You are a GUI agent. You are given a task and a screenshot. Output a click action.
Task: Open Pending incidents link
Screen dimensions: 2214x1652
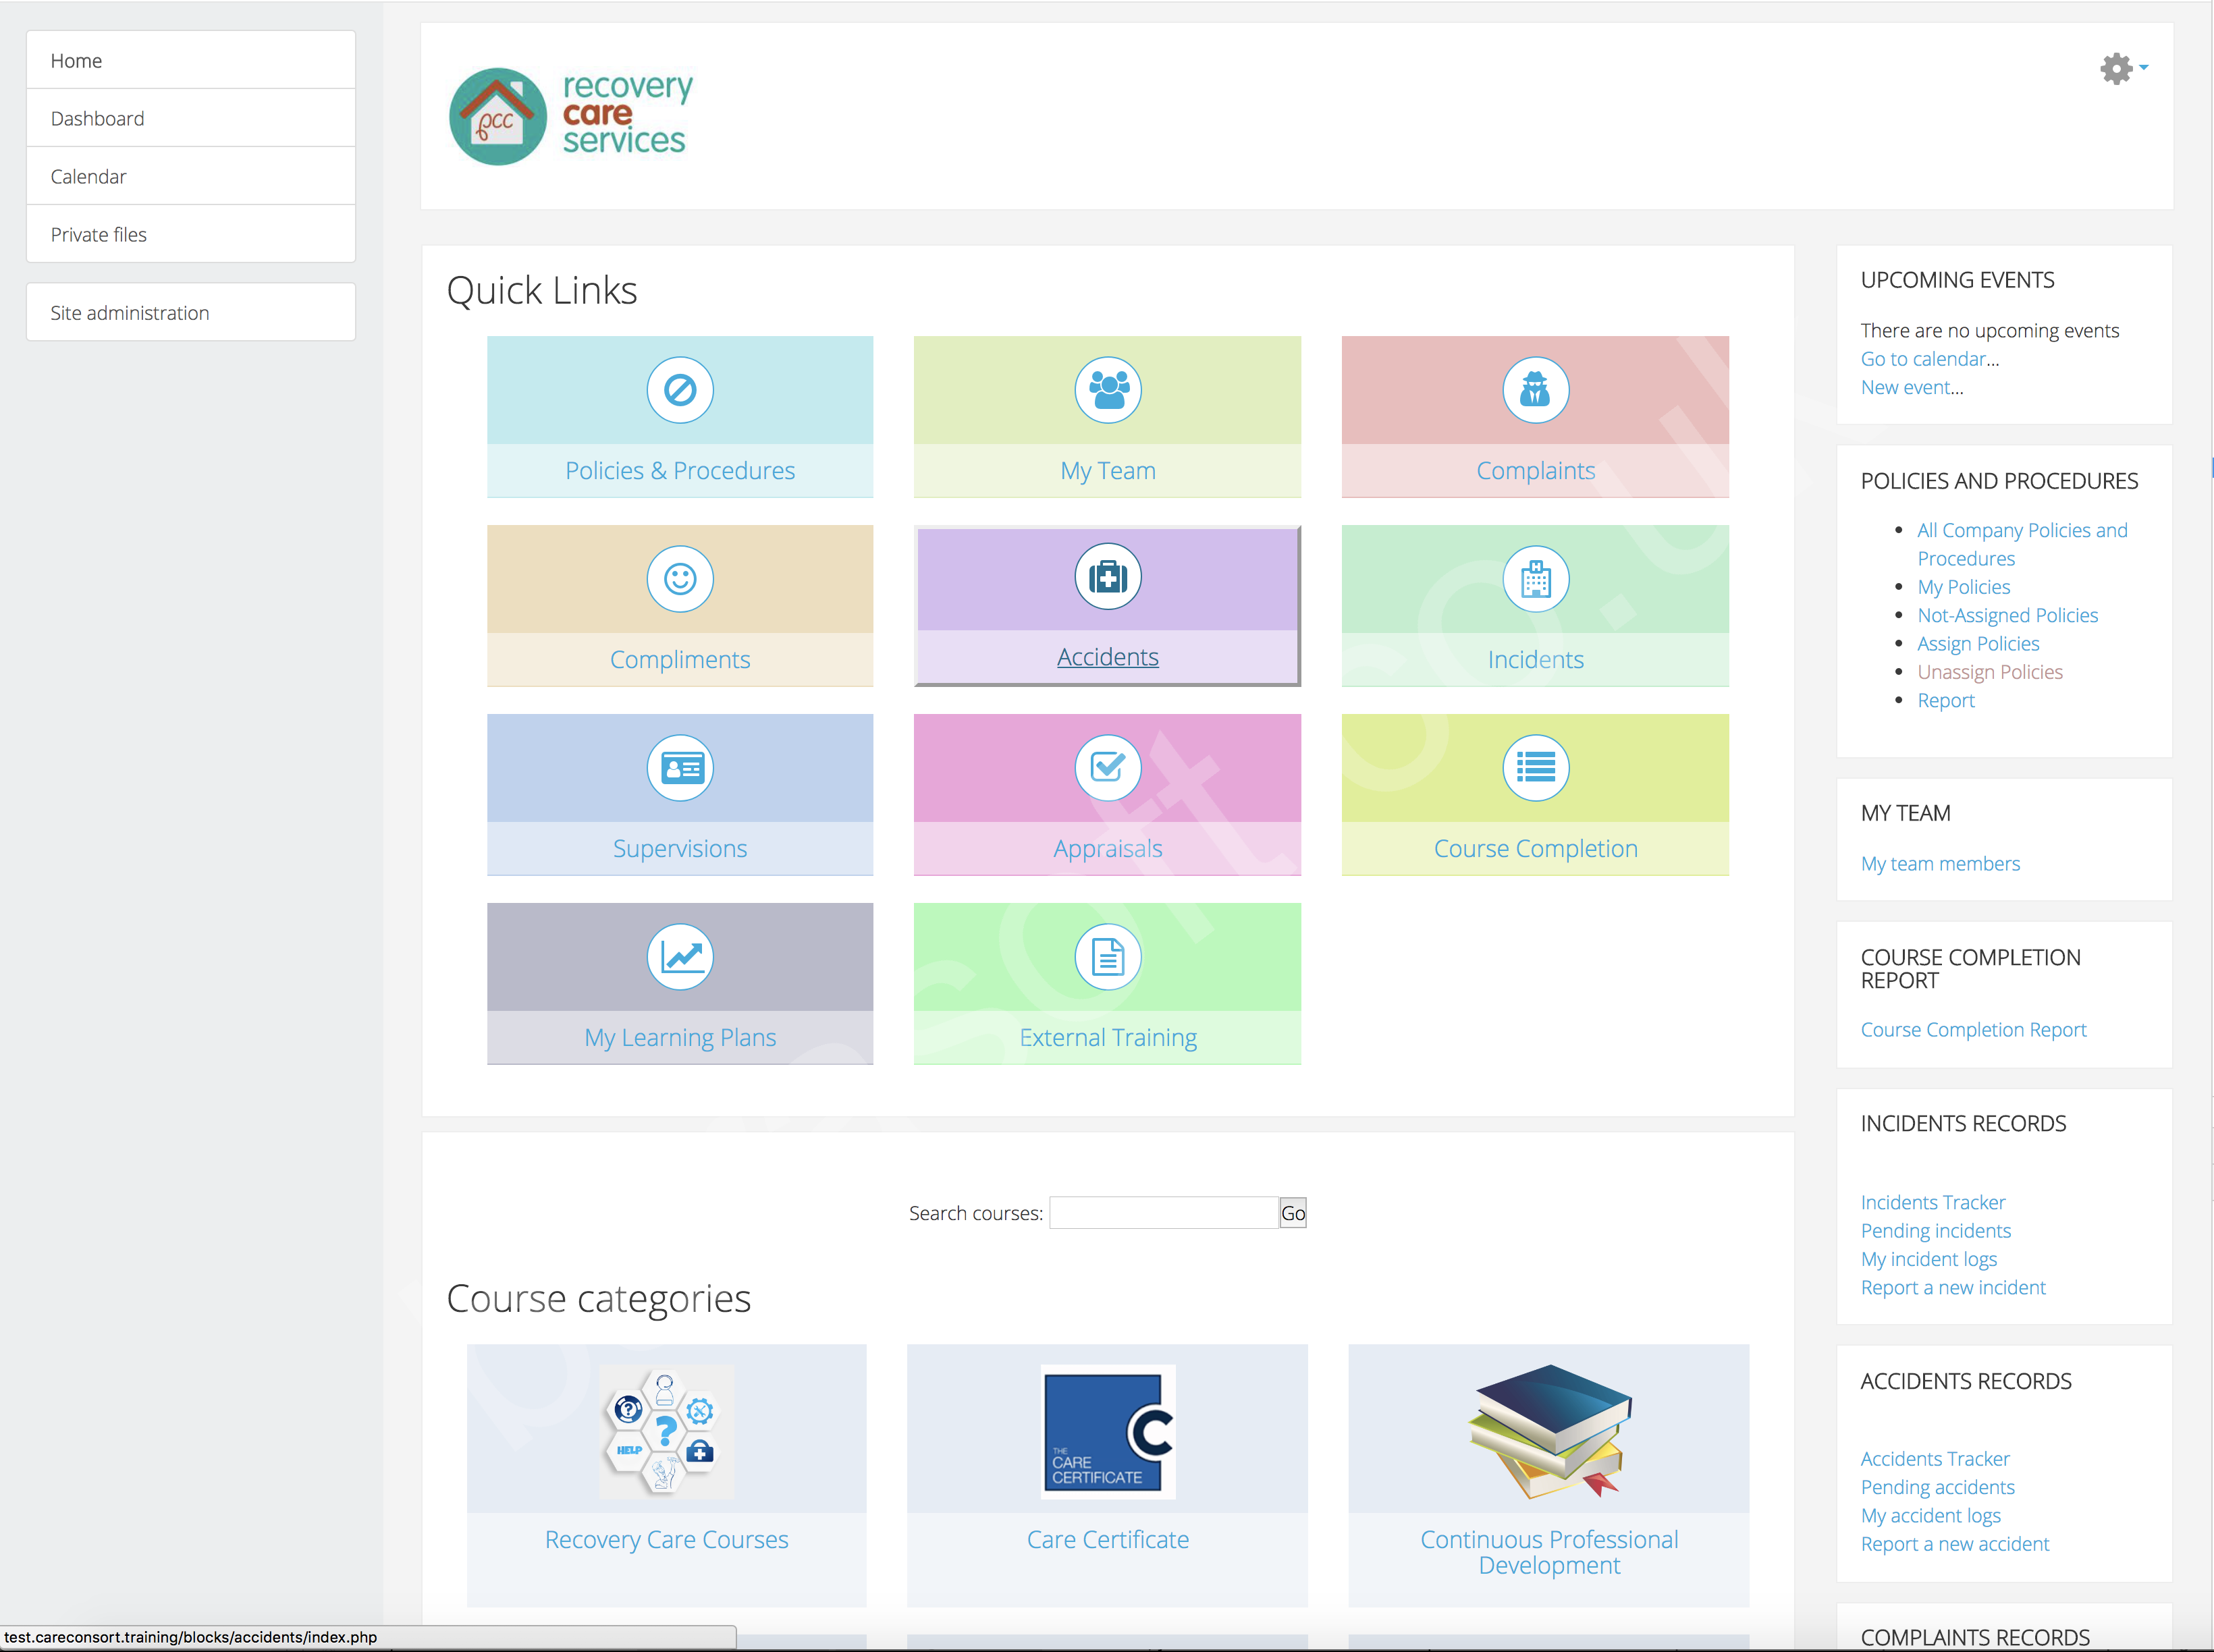tap(1935, 1231)
